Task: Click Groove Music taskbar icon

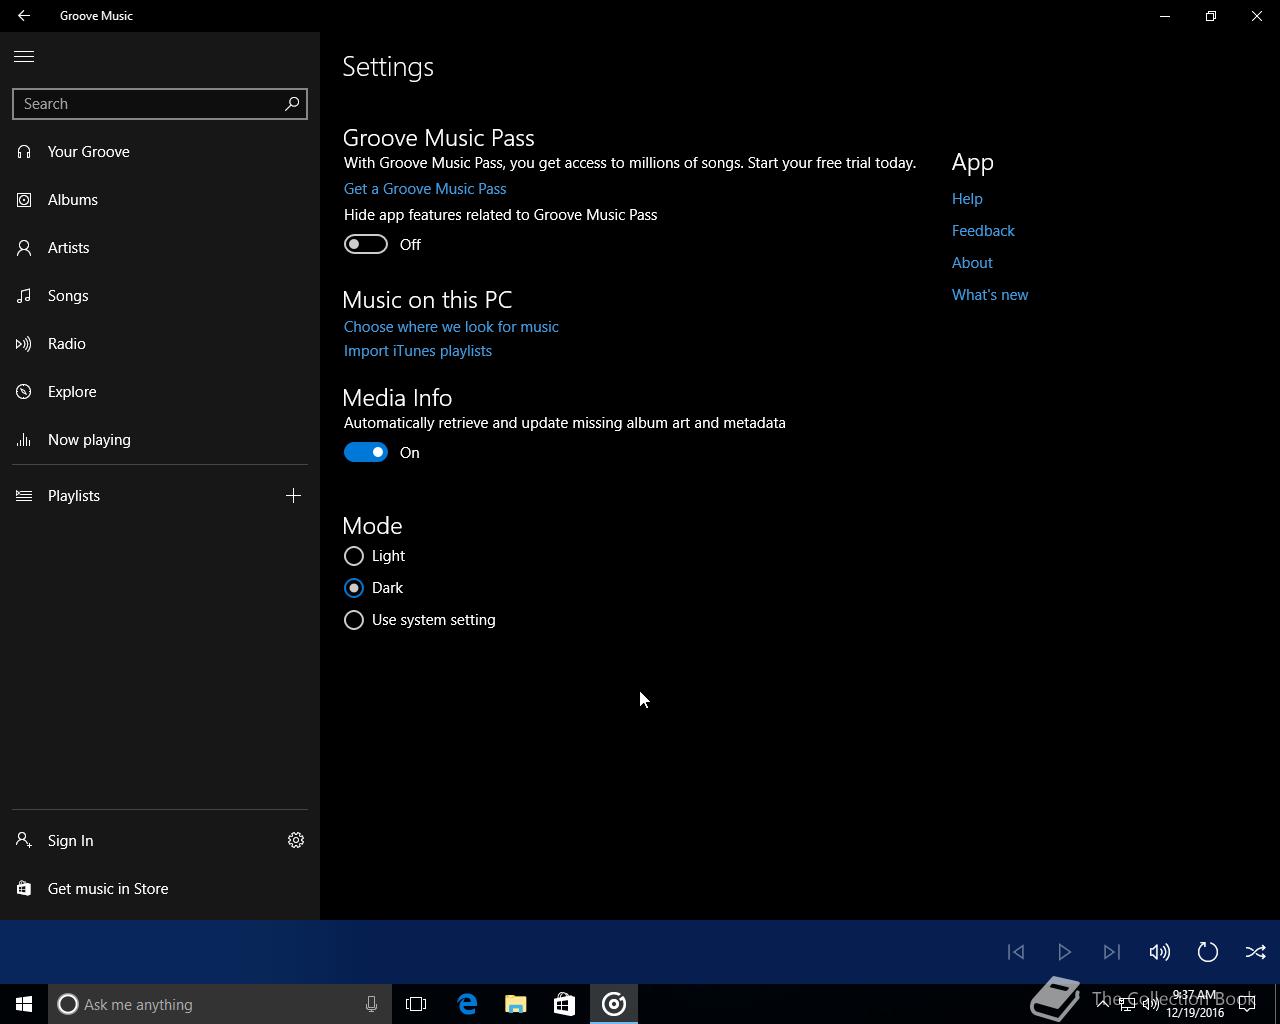Action: 614,1004
